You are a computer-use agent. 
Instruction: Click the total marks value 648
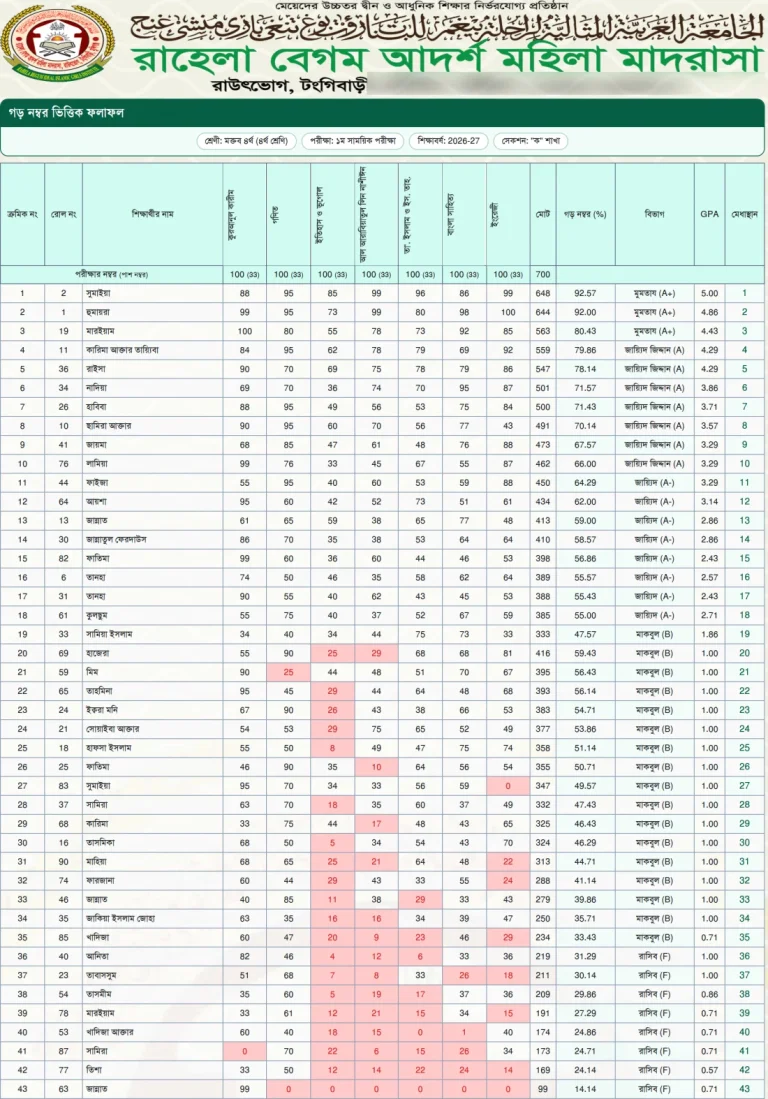[543, 293]
